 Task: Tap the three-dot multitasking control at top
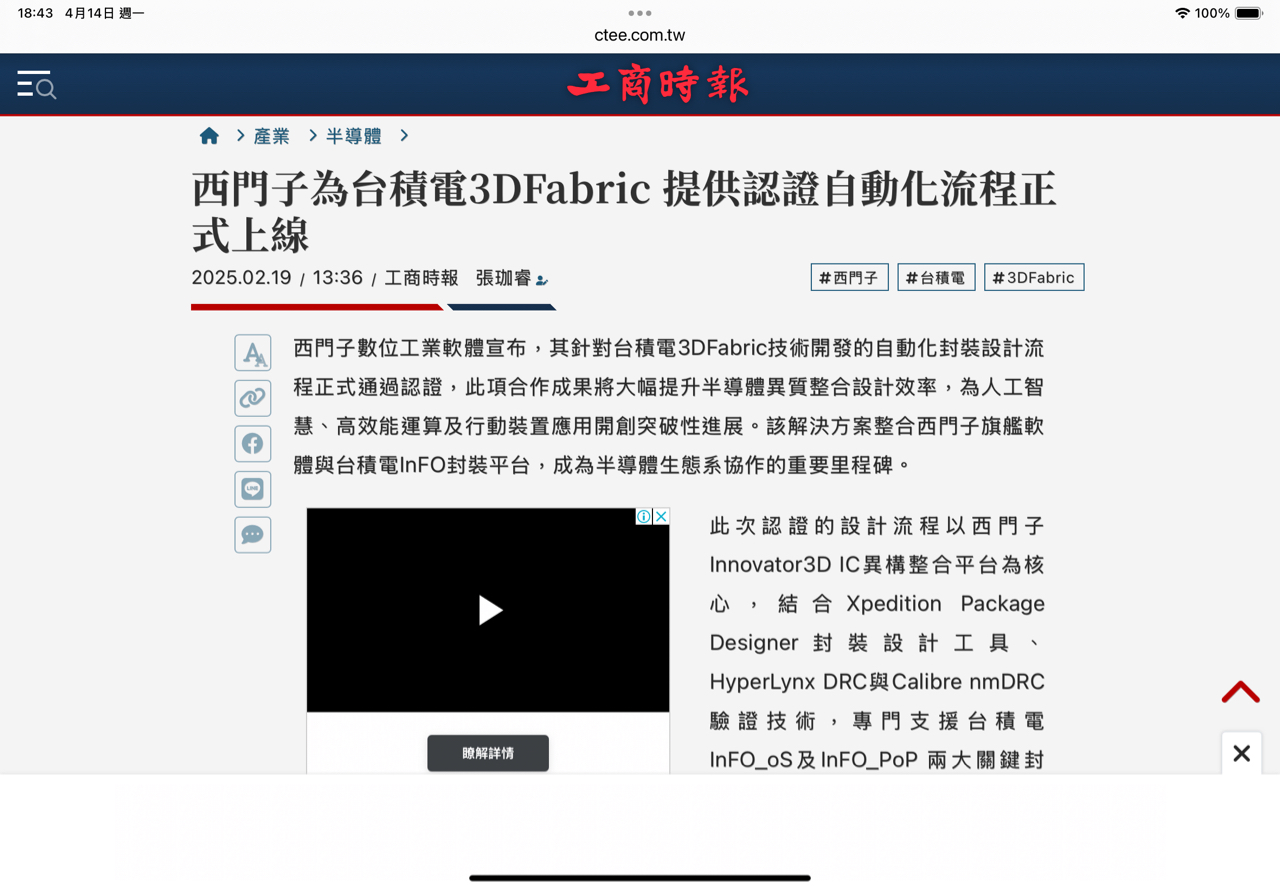point(640,13)
